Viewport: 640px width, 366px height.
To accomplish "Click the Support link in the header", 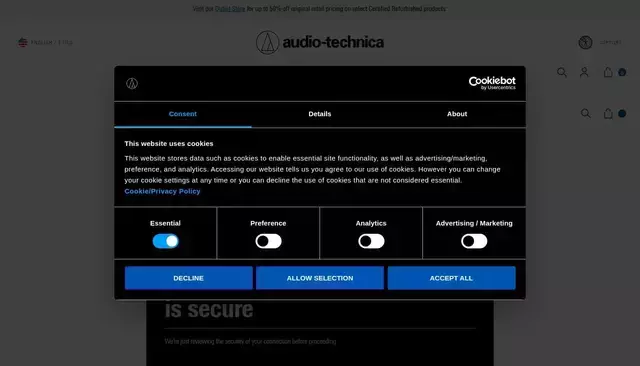I will (x=611, y=42).
